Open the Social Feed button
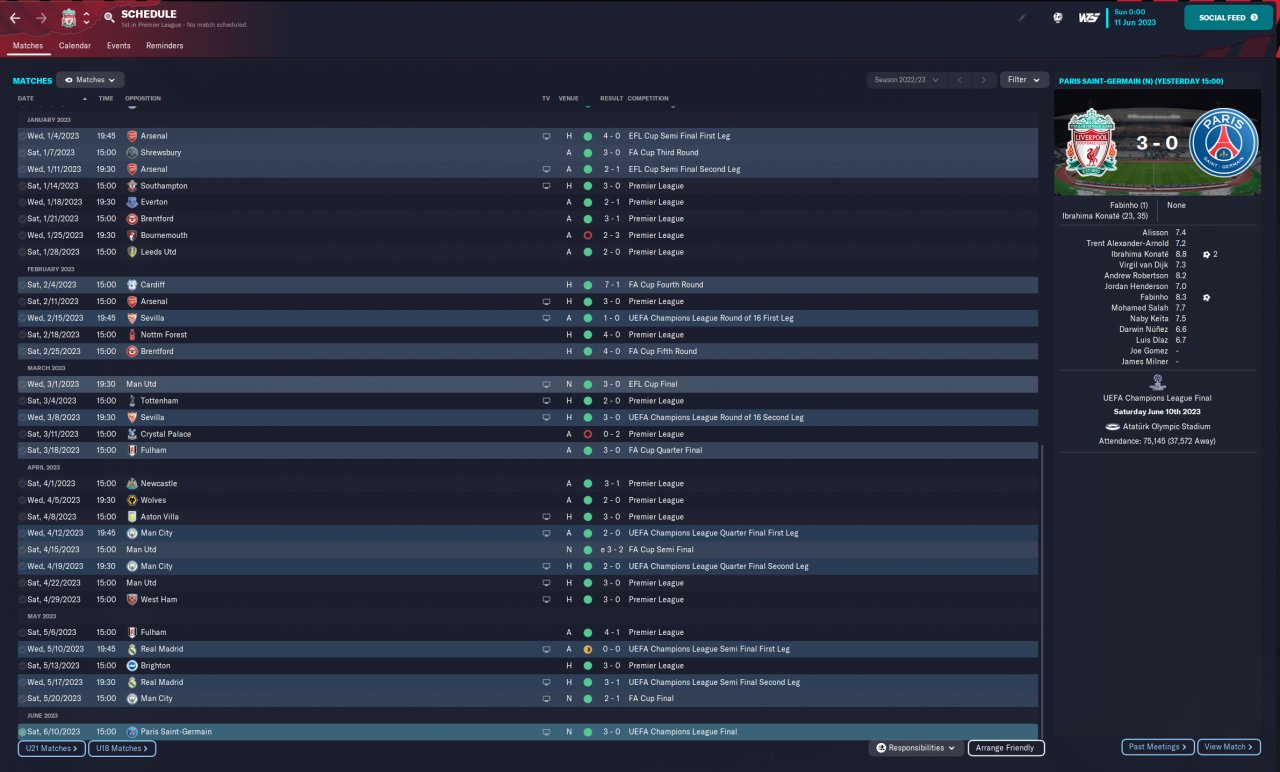The width and height of the screenshot is (1280, 772). point(1228,17)
